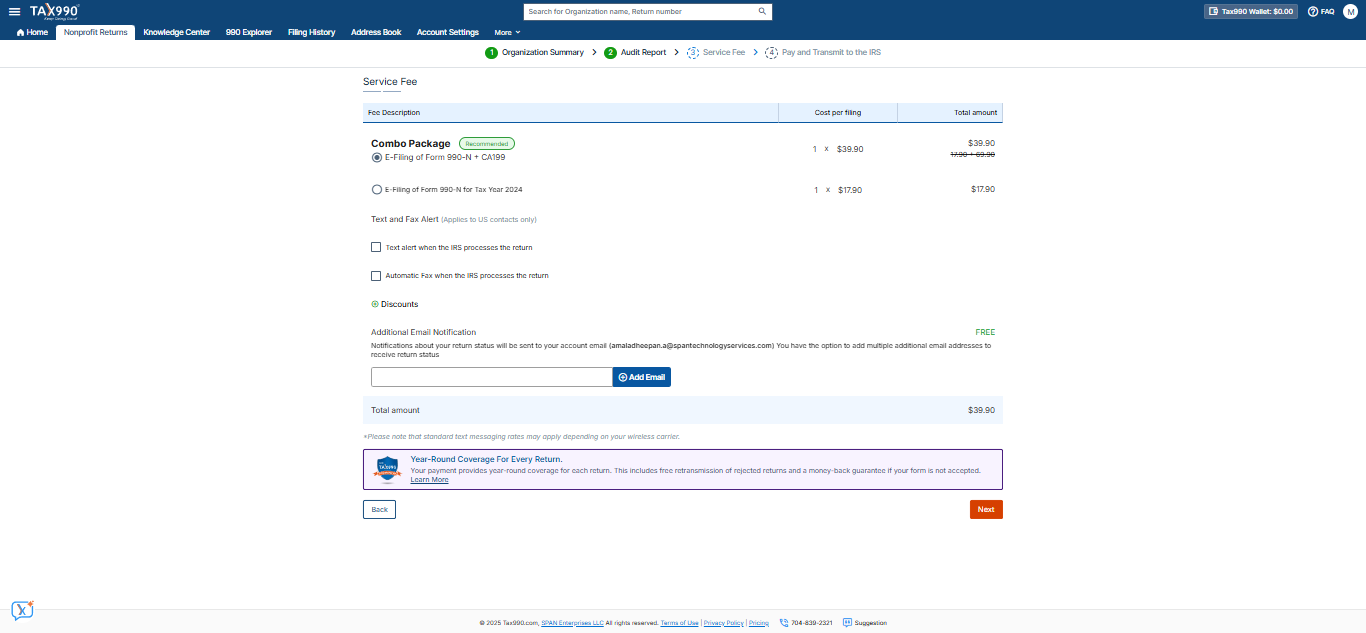Open the Account Settings tab
The image size is (1366, 633).
[x=448, y=32]
